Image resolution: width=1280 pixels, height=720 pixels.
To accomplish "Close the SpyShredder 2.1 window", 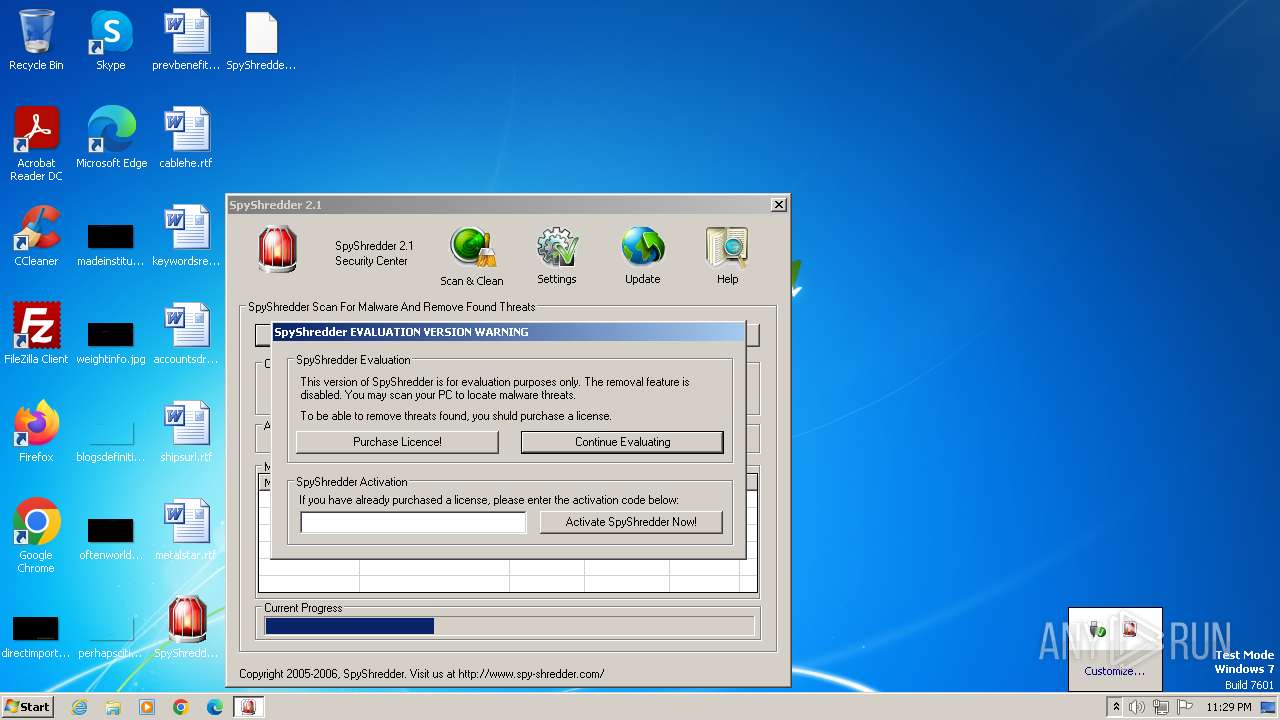I will (x=778, y=205).
